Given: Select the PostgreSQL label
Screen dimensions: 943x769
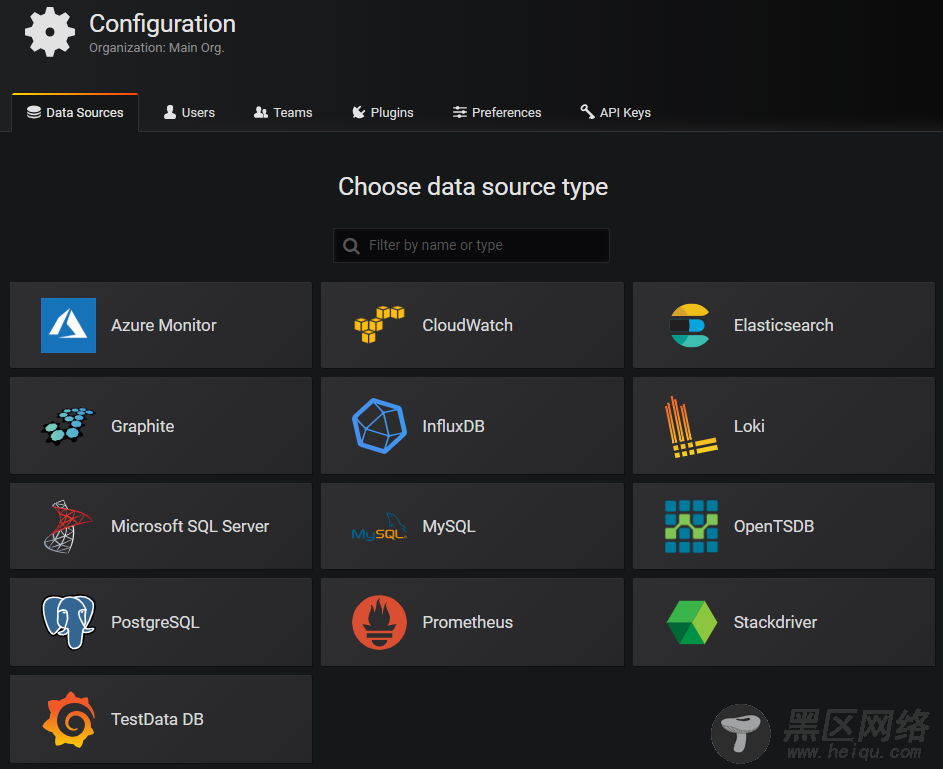Looking at the screenshot, I should [155, 622].
